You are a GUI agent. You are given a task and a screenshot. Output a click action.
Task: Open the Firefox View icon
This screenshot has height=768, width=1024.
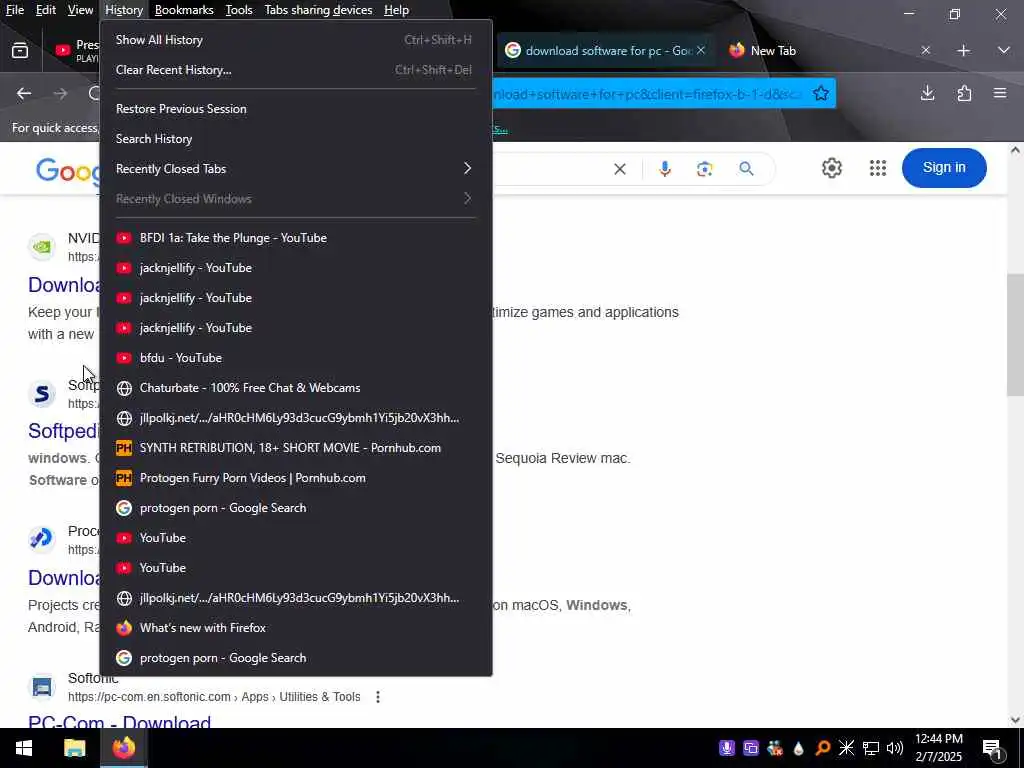coord(20,50)
